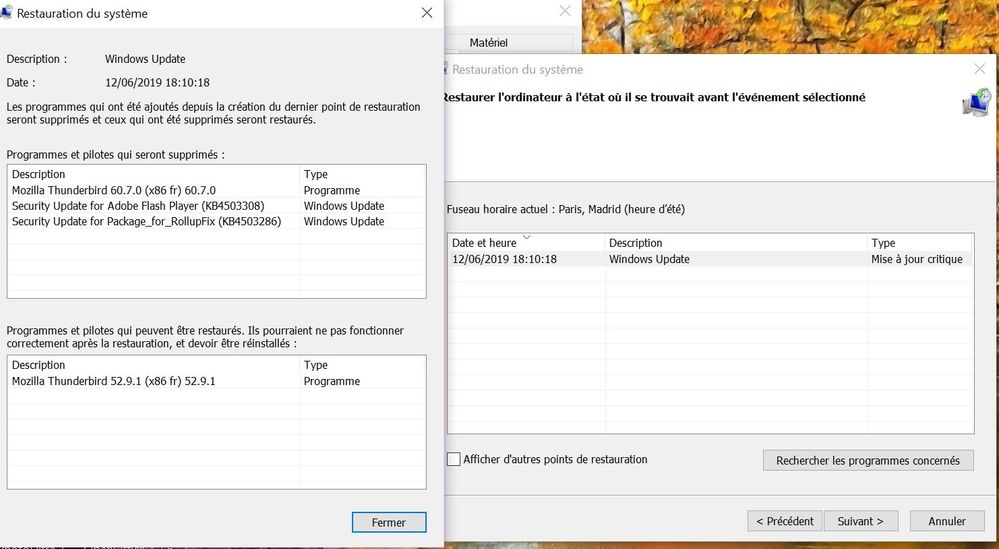Viewport: 999px width, 549px height.
Task: Click Annuler button
Action: point(947,521)
